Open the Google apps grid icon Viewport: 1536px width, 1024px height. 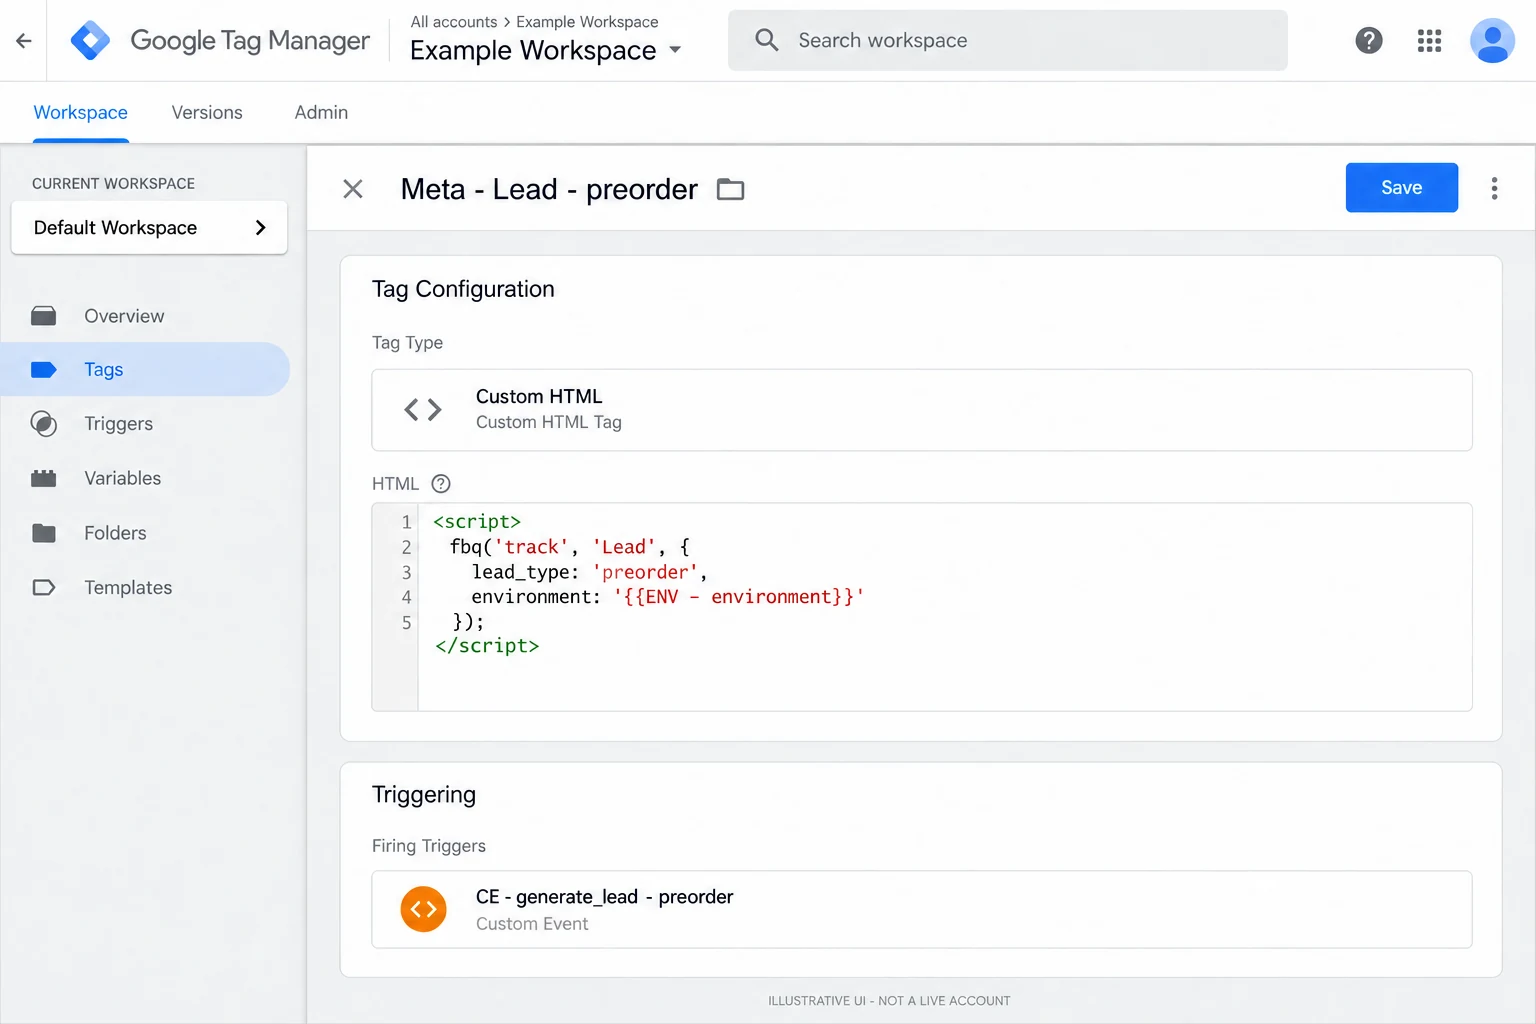(x=1430, y=41)
